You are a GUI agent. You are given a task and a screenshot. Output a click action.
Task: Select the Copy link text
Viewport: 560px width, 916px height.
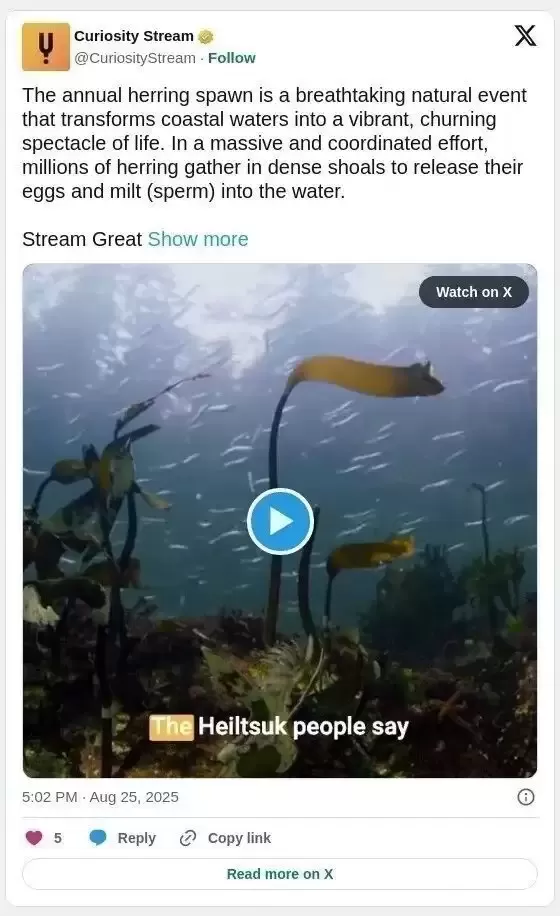tap(239, 838)
